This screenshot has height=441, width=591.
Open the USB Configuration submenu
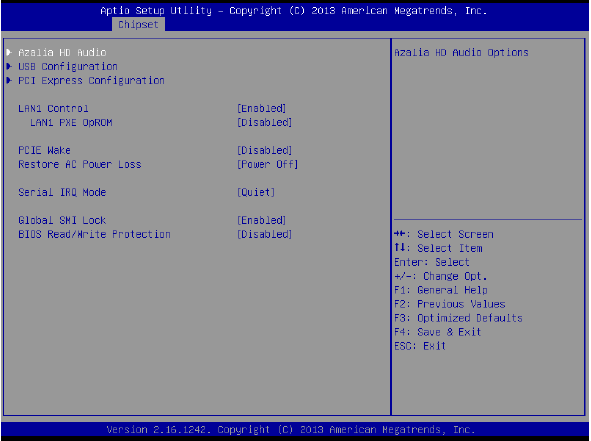click(x=68, y=67)
